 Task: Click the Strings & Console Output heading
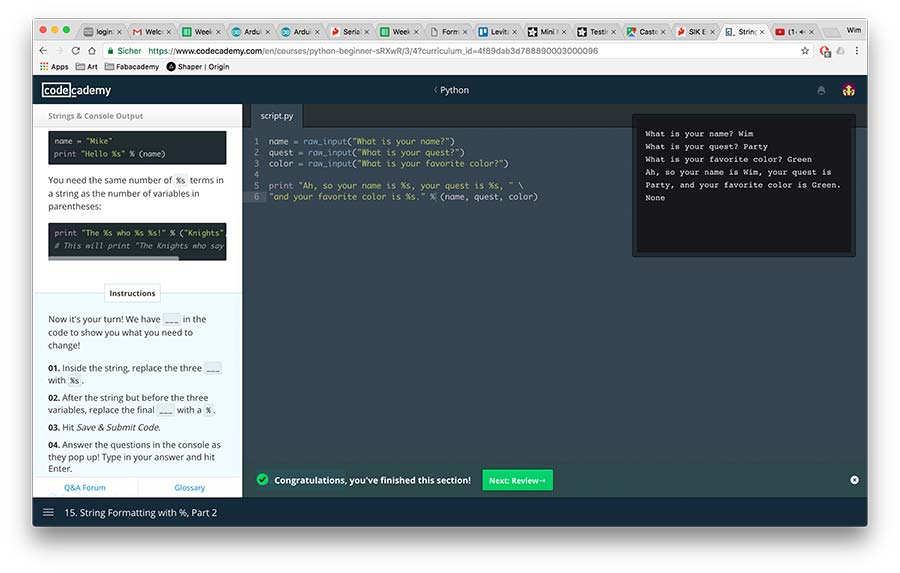[x=95, y=116]
